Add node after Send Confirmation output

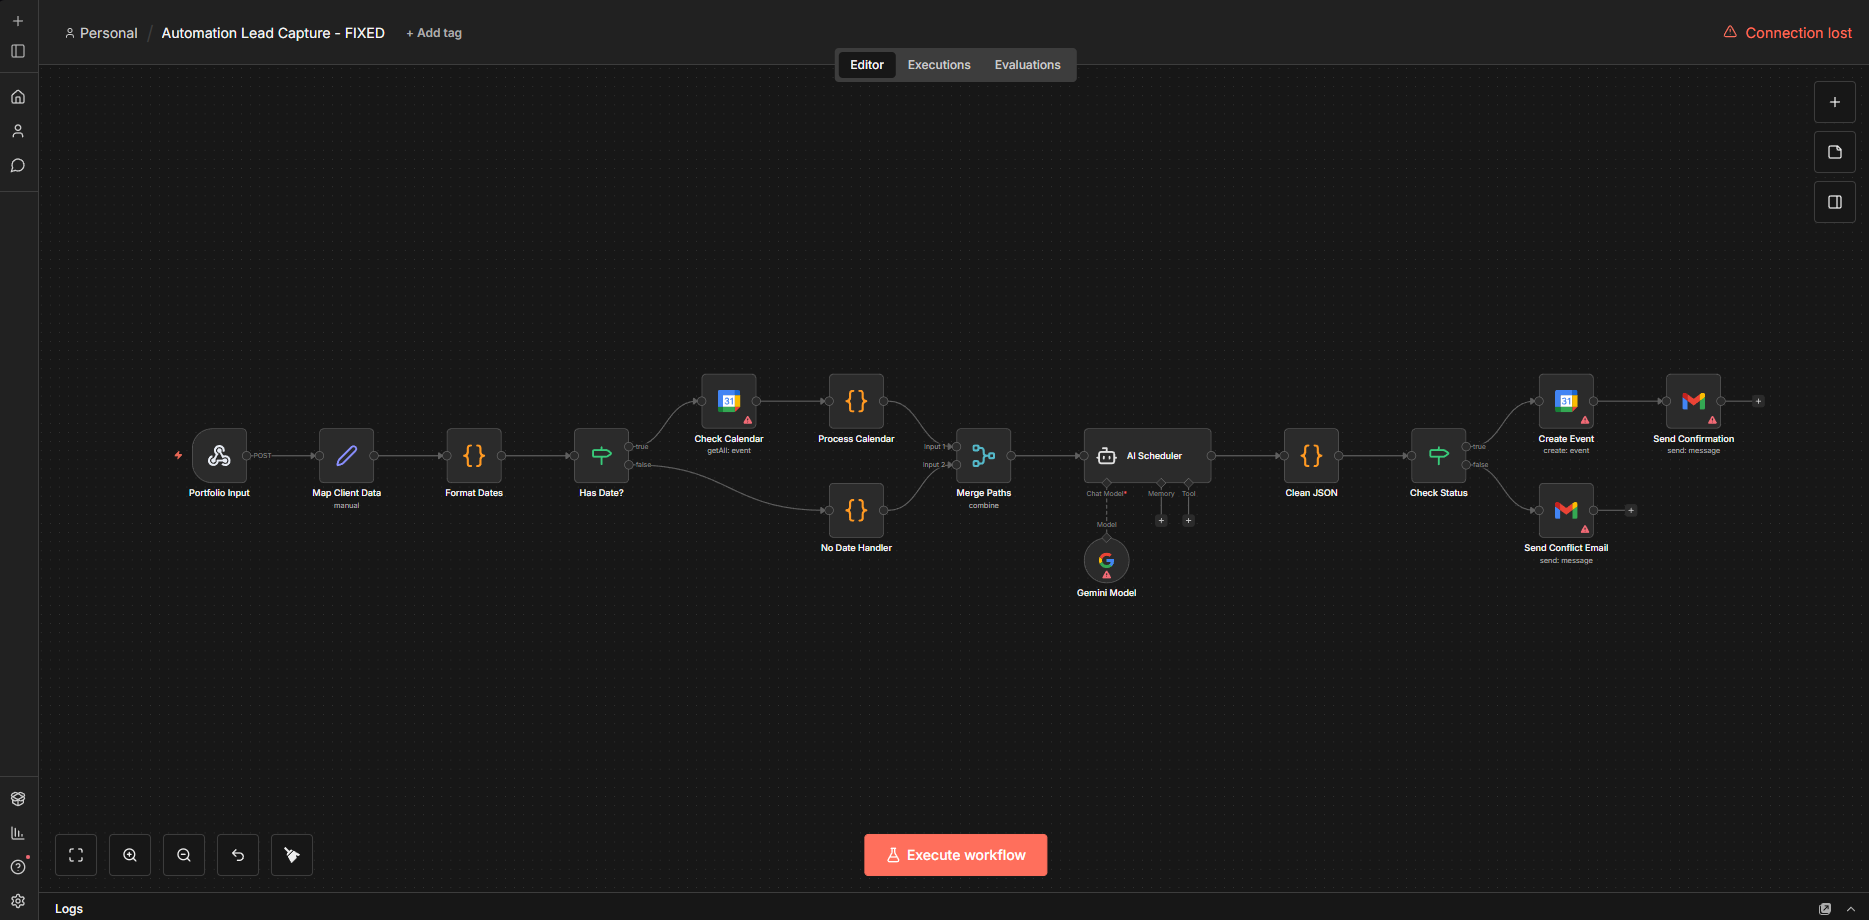pos(1758,401)
